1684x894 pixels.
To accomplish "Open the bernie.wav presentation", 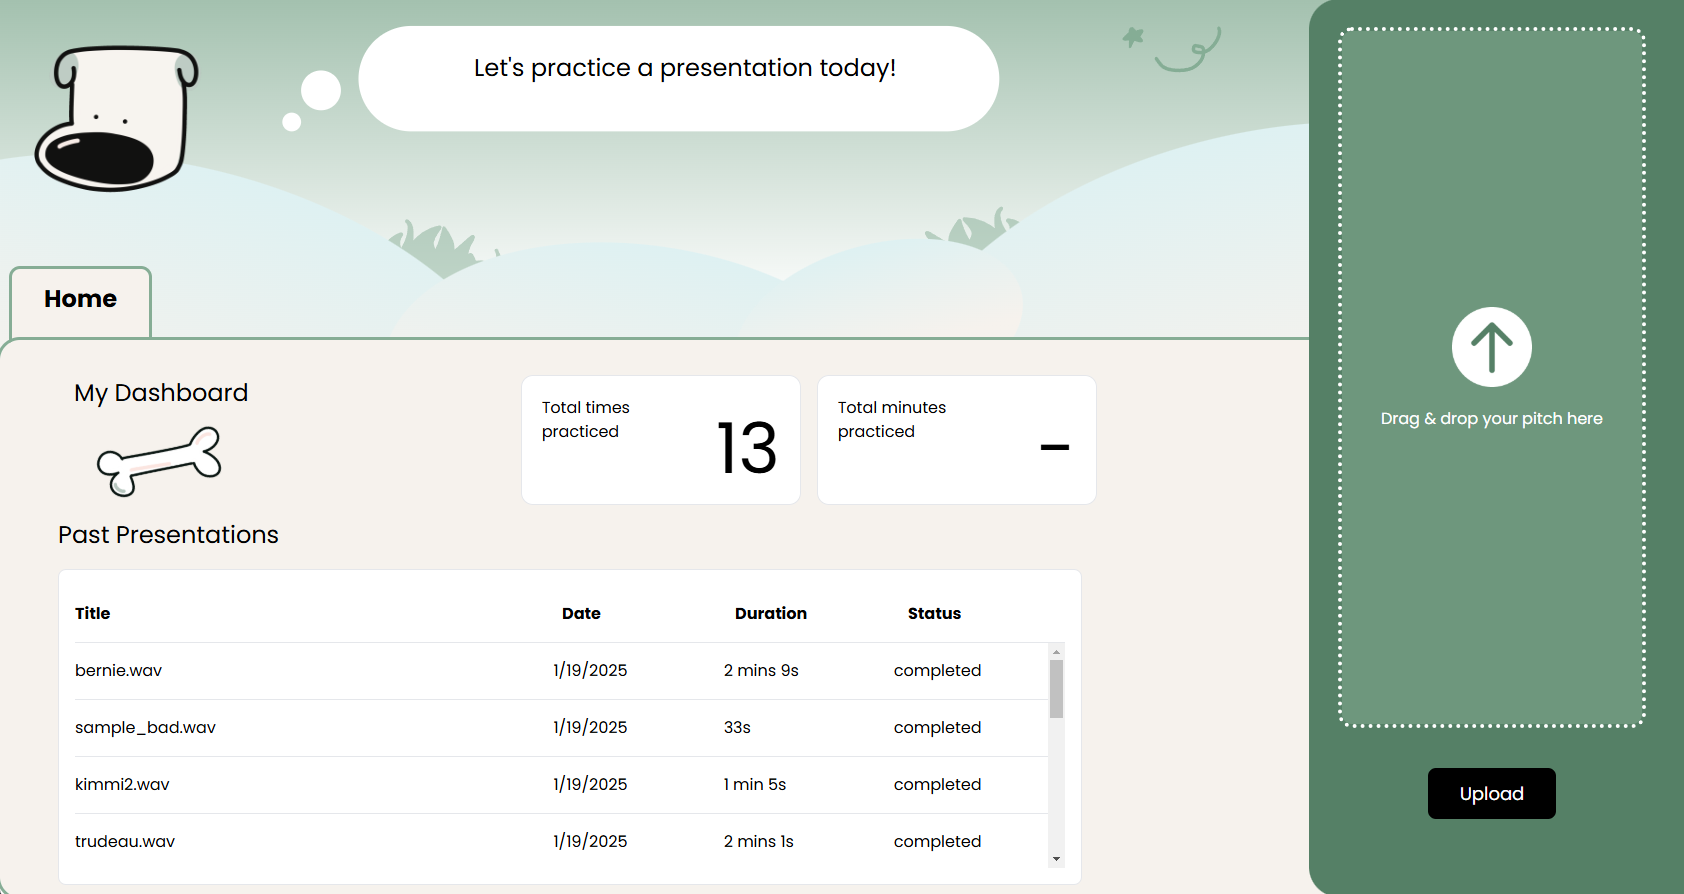I will [118, 670].
